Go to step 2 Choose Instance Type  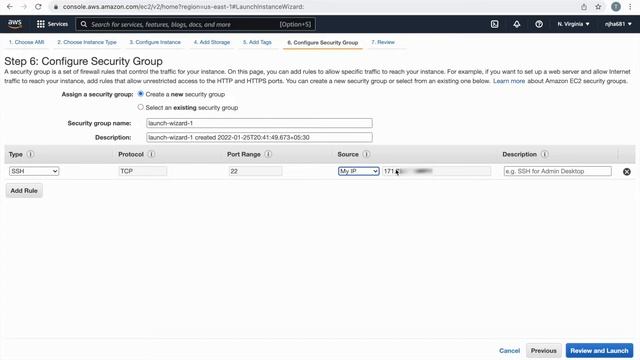[x=87, y=42]
